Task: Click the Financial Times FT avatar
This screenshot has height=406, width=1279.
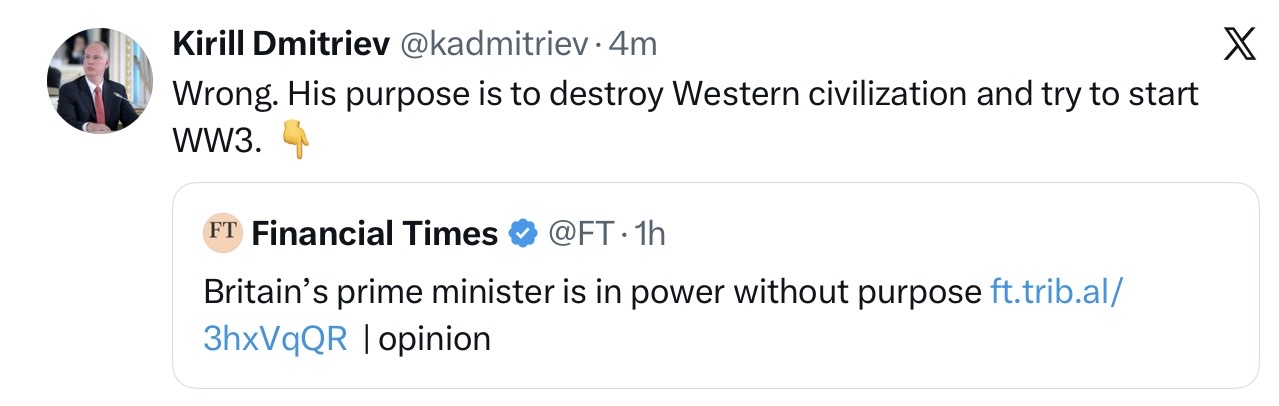Action: tap(222, 233)
